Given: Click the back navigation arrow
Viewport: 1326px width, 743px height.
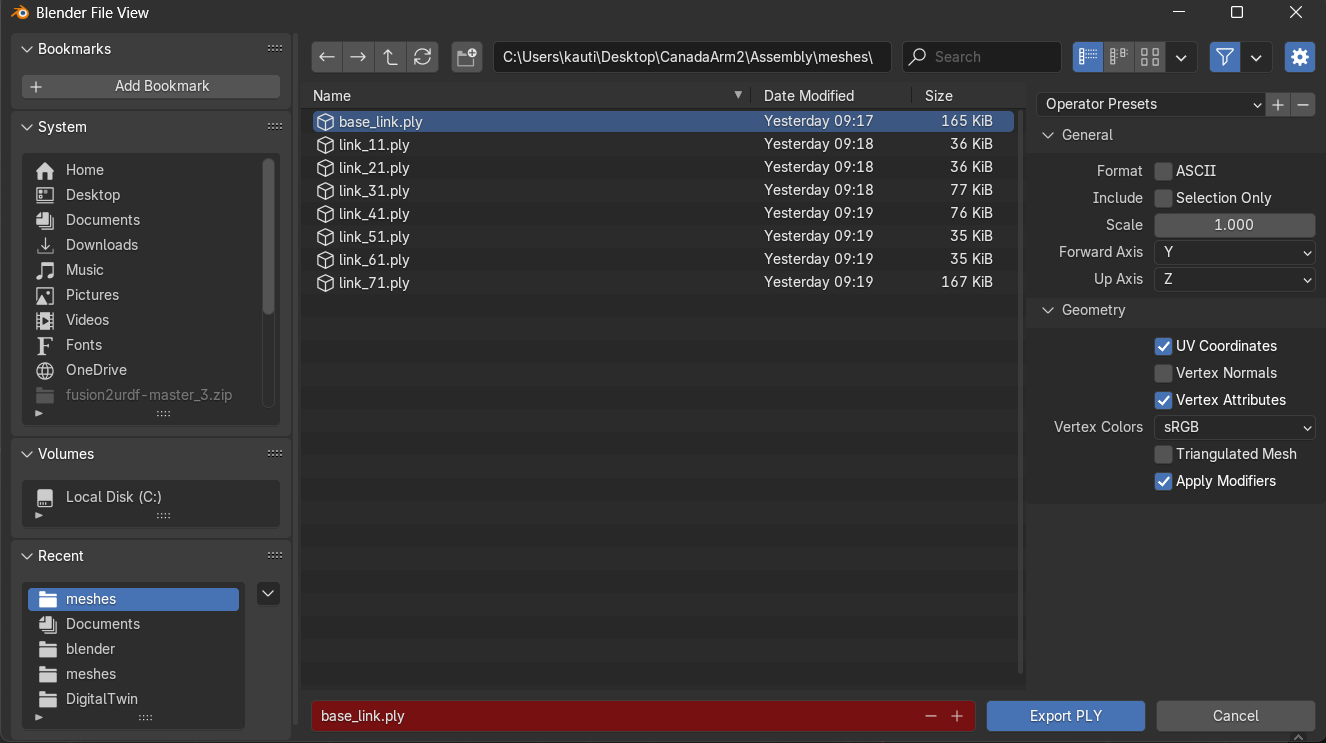Looking at the screenshot, I should tap(327, 57).
